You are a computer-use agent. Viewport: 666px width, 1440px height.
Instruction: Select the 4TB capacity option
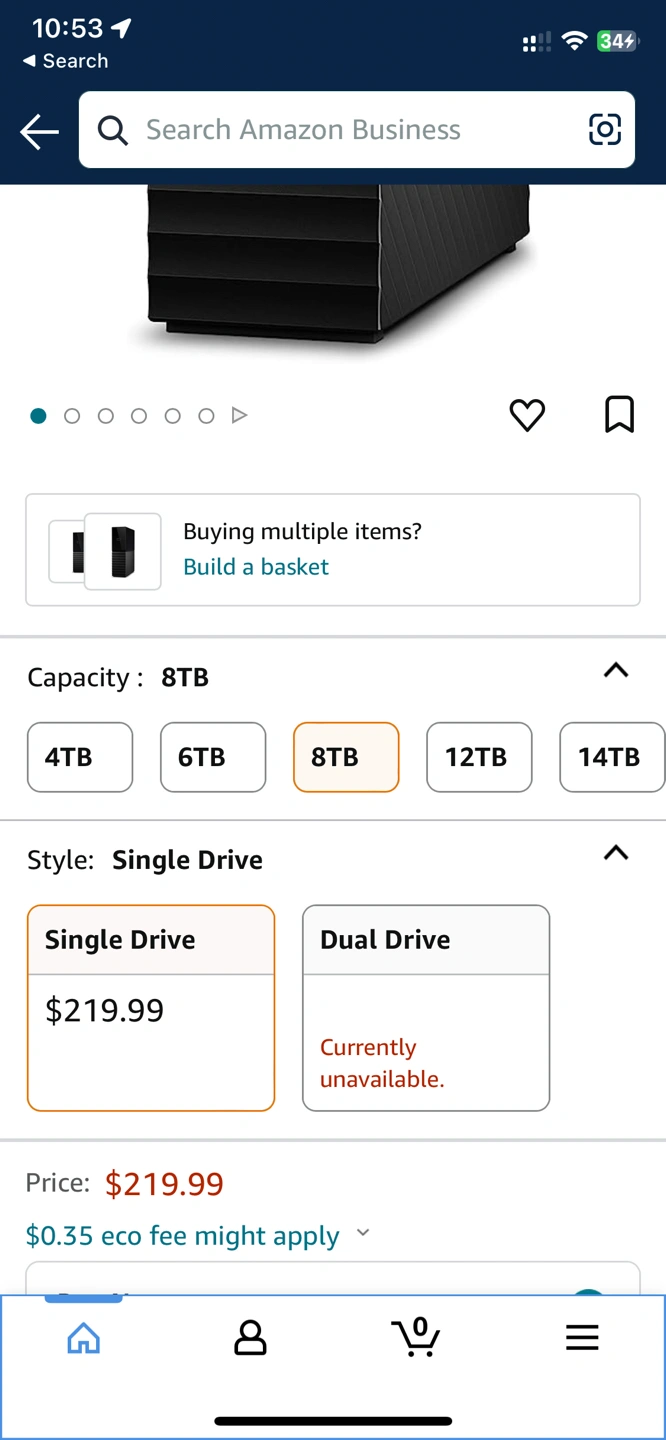coord(80,757)
